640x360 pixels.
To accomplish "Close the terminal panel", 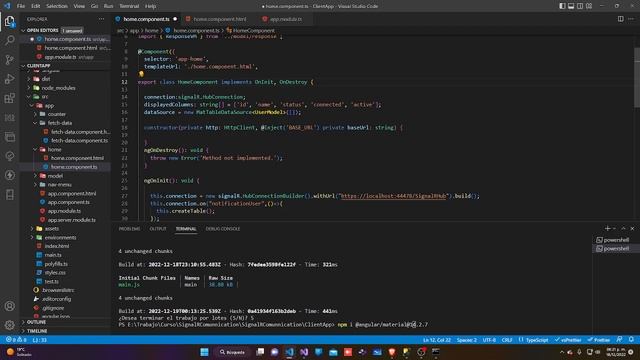I will (x=632, y=229).
